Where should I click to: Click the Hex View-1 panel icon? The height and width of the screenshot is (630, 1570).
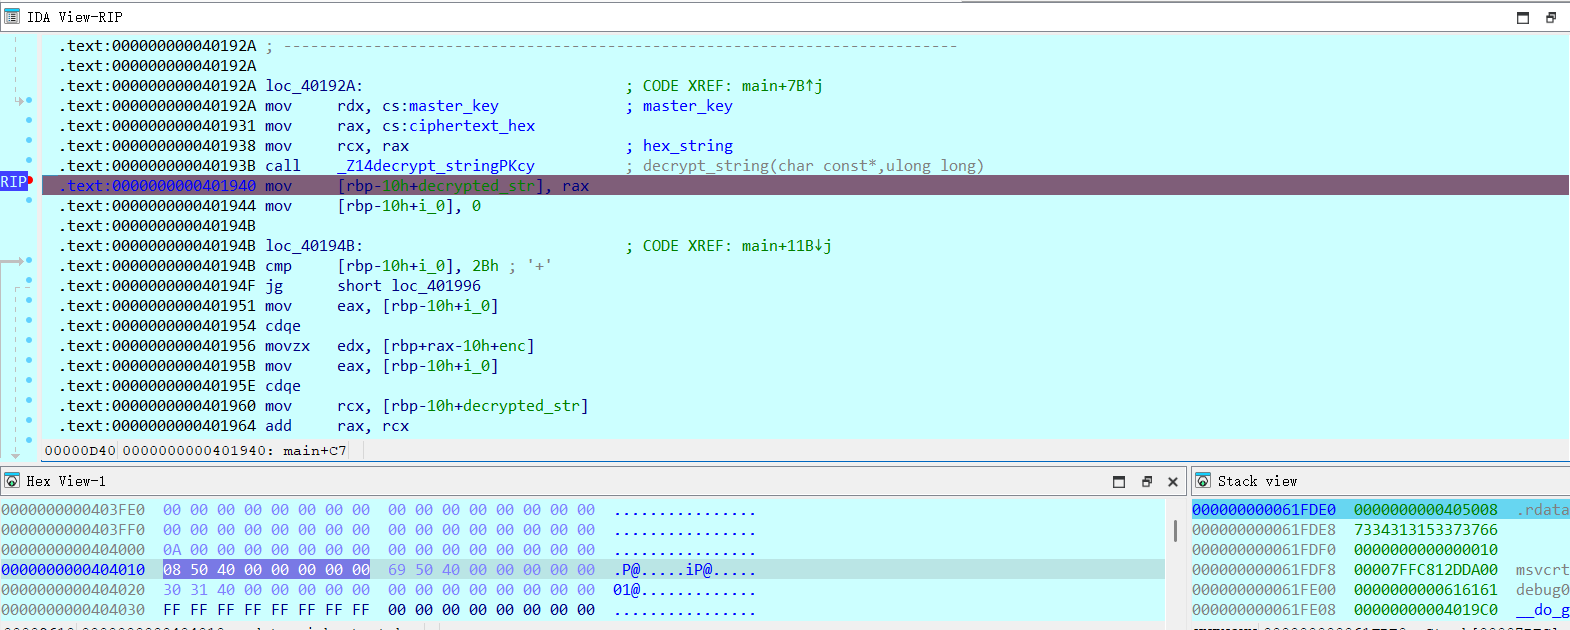coord(12,481)
